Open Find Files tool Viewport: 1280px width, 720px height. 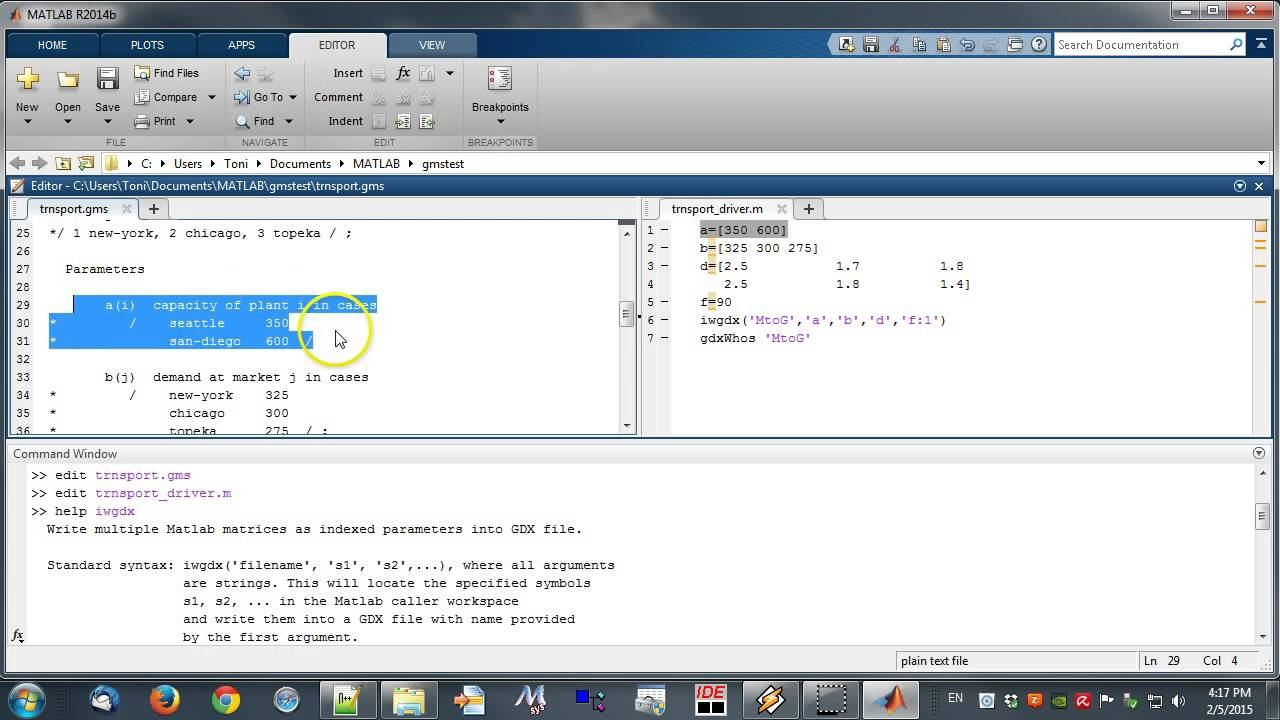click(x=167, y=73)
